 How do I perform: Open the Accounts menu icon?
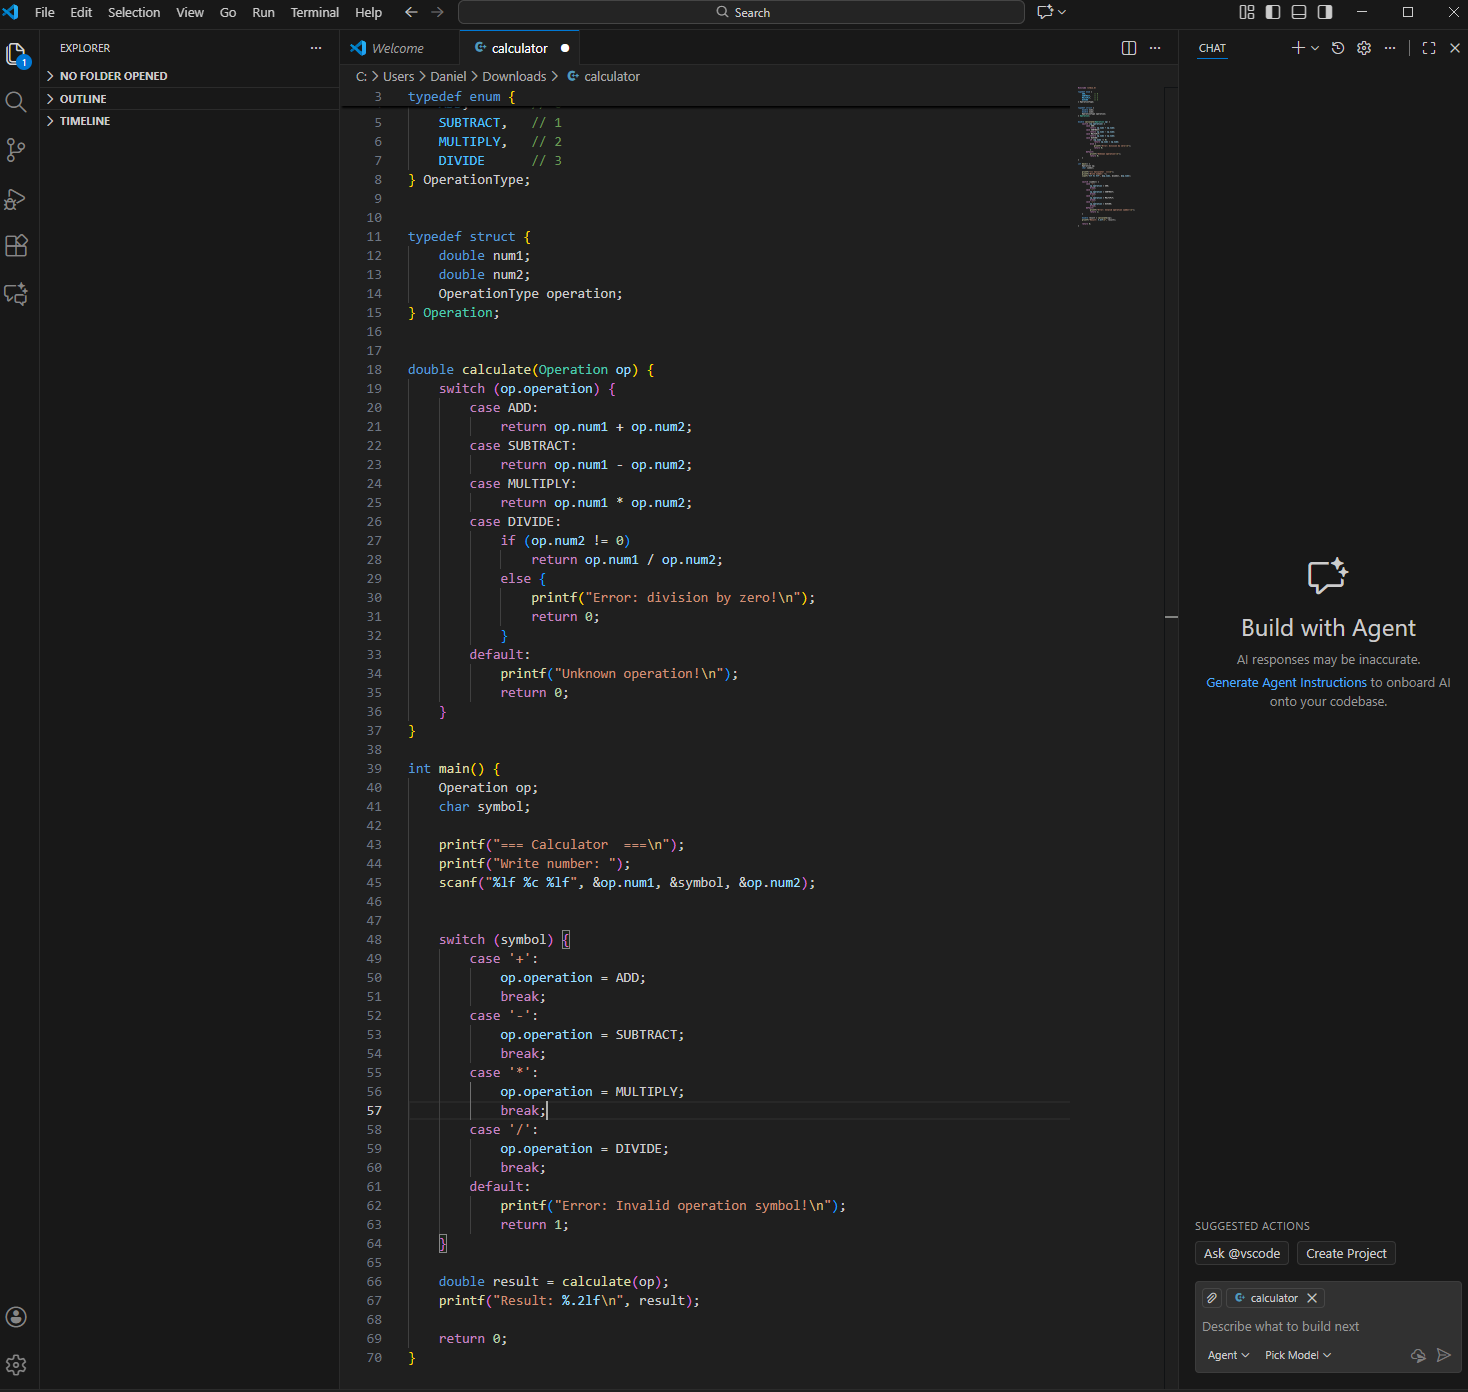point(16,1317)
